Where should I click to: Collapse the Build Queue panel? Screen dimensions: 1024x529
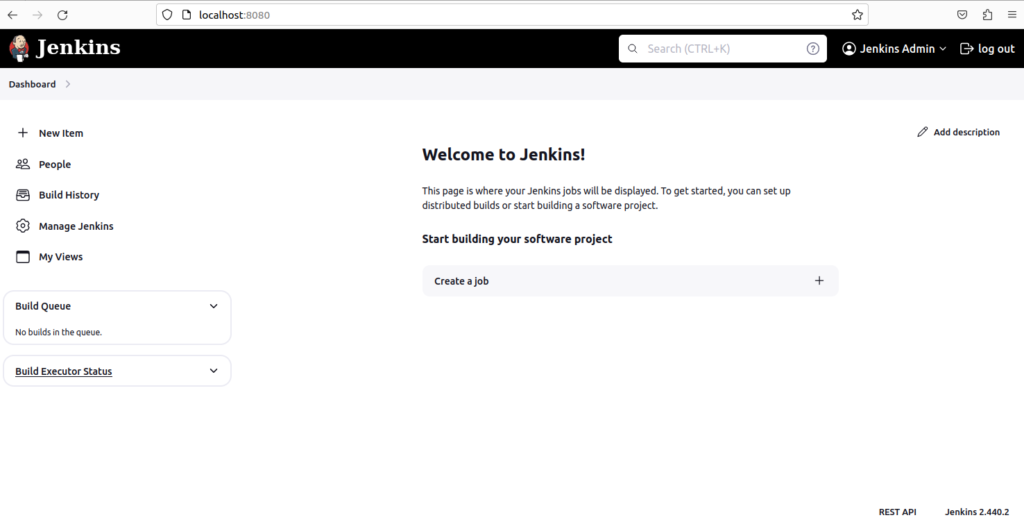tap(213, 306)
